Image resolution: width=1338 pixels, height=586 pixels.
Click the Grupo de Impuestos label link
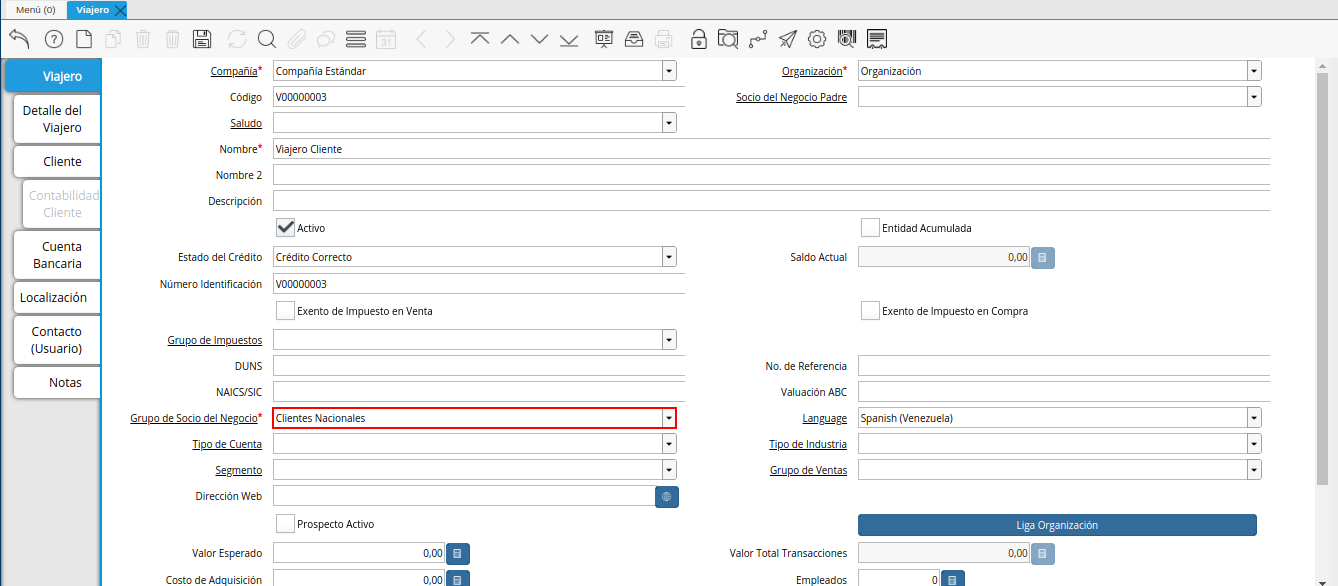tap(214, 341)
